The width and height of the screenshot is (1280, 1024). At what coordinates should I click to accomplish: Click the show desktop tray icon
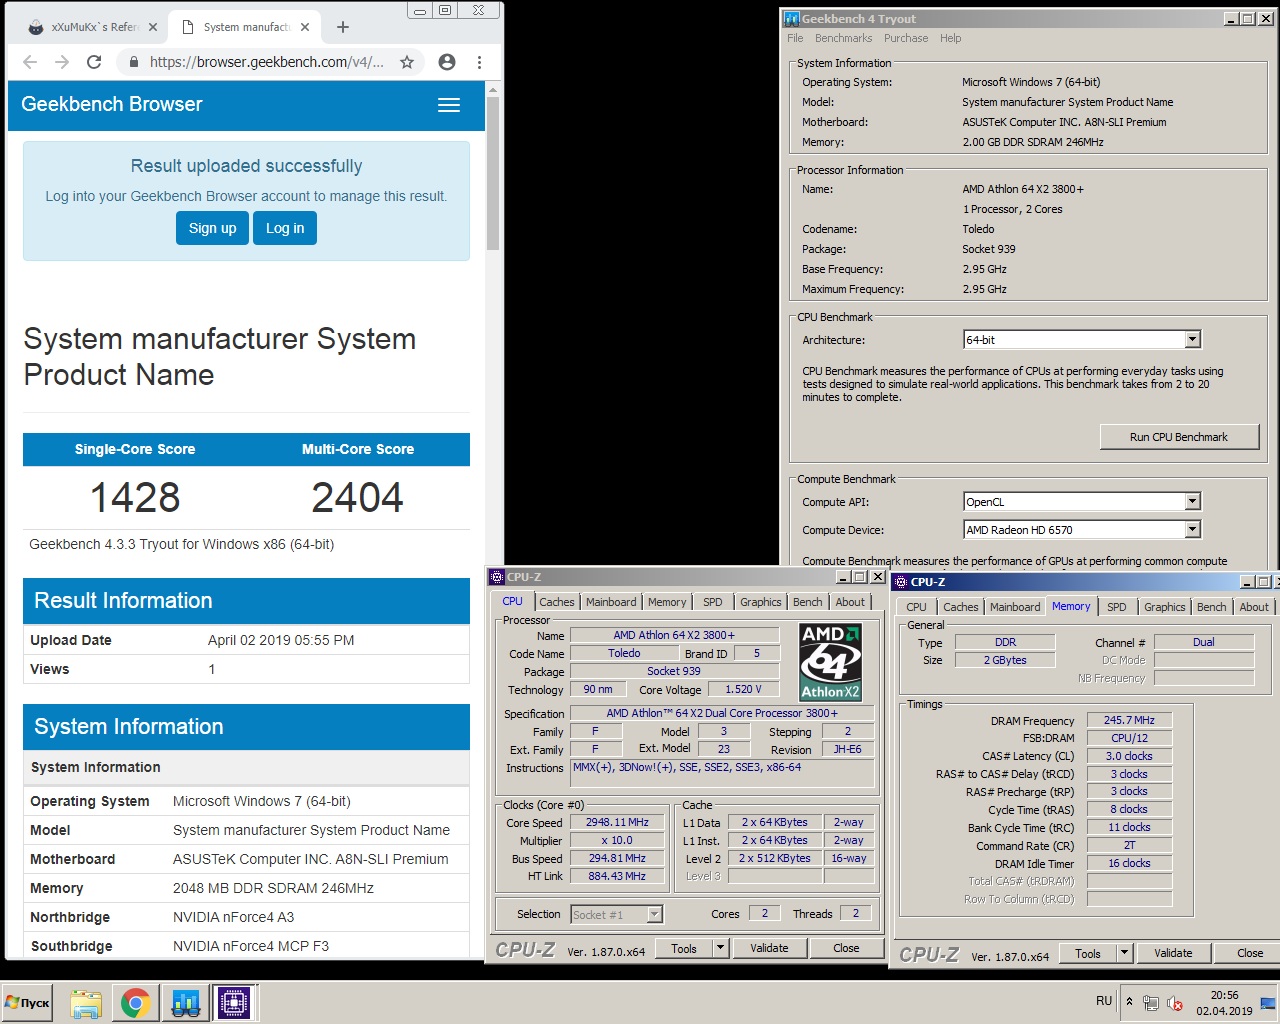(1268, 1003)
